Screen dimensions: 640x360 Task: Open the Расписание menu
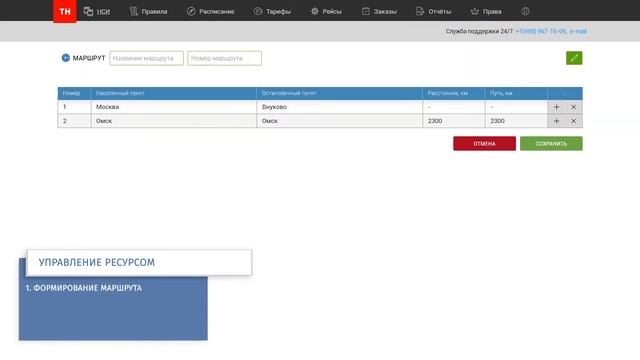[210, 11]
